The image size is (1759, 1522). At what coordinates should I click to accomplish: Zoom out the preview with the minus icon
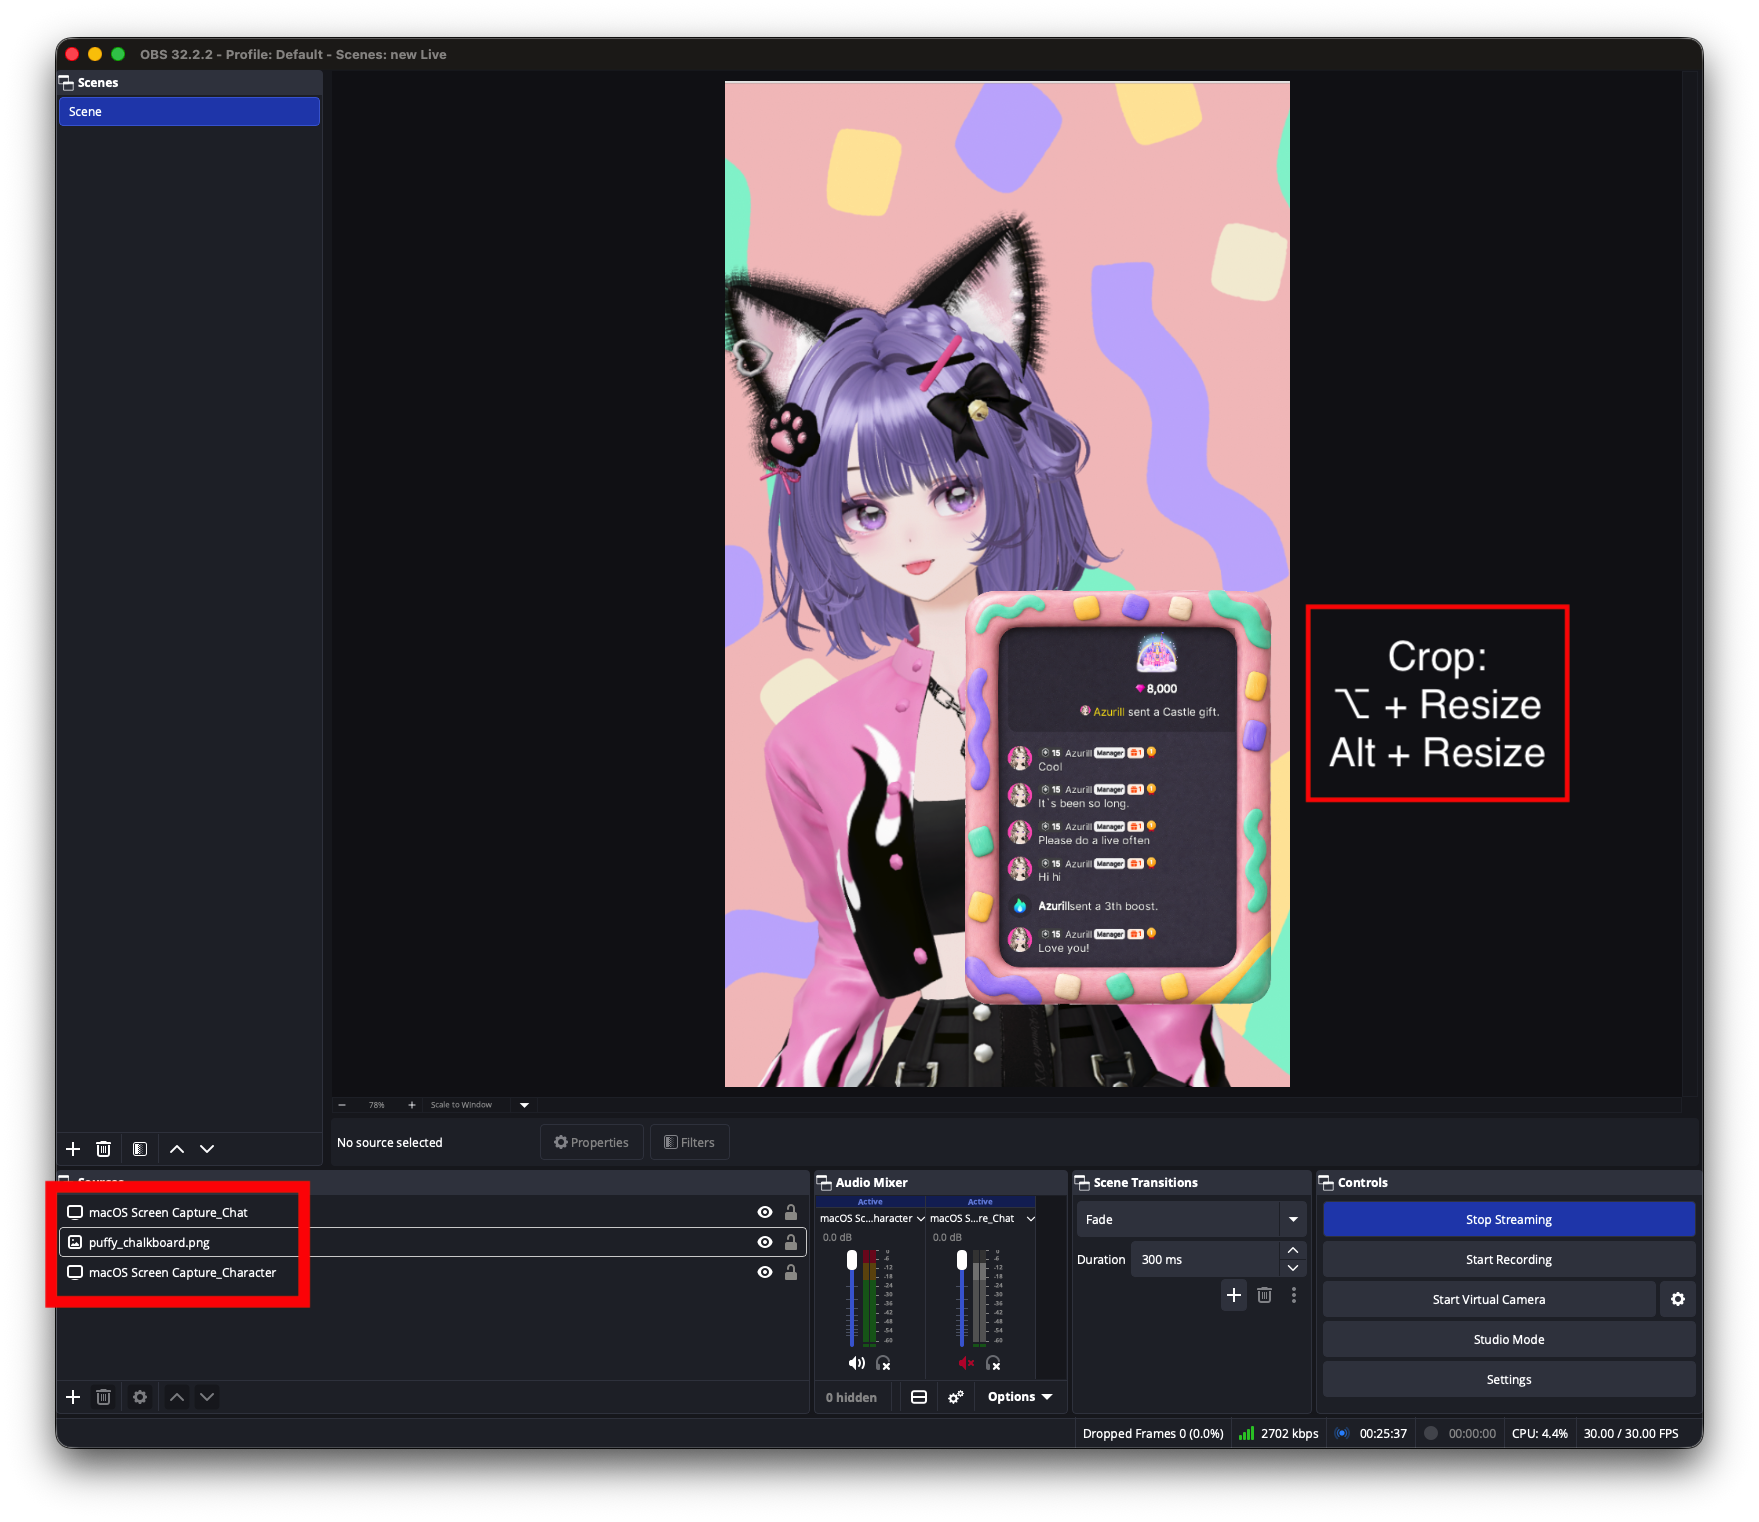342,1105
